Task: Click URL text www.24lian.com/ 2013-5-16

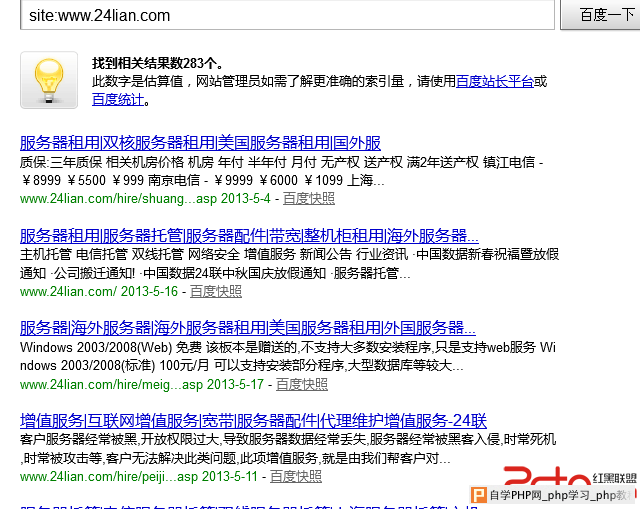Action: (99, 291)
